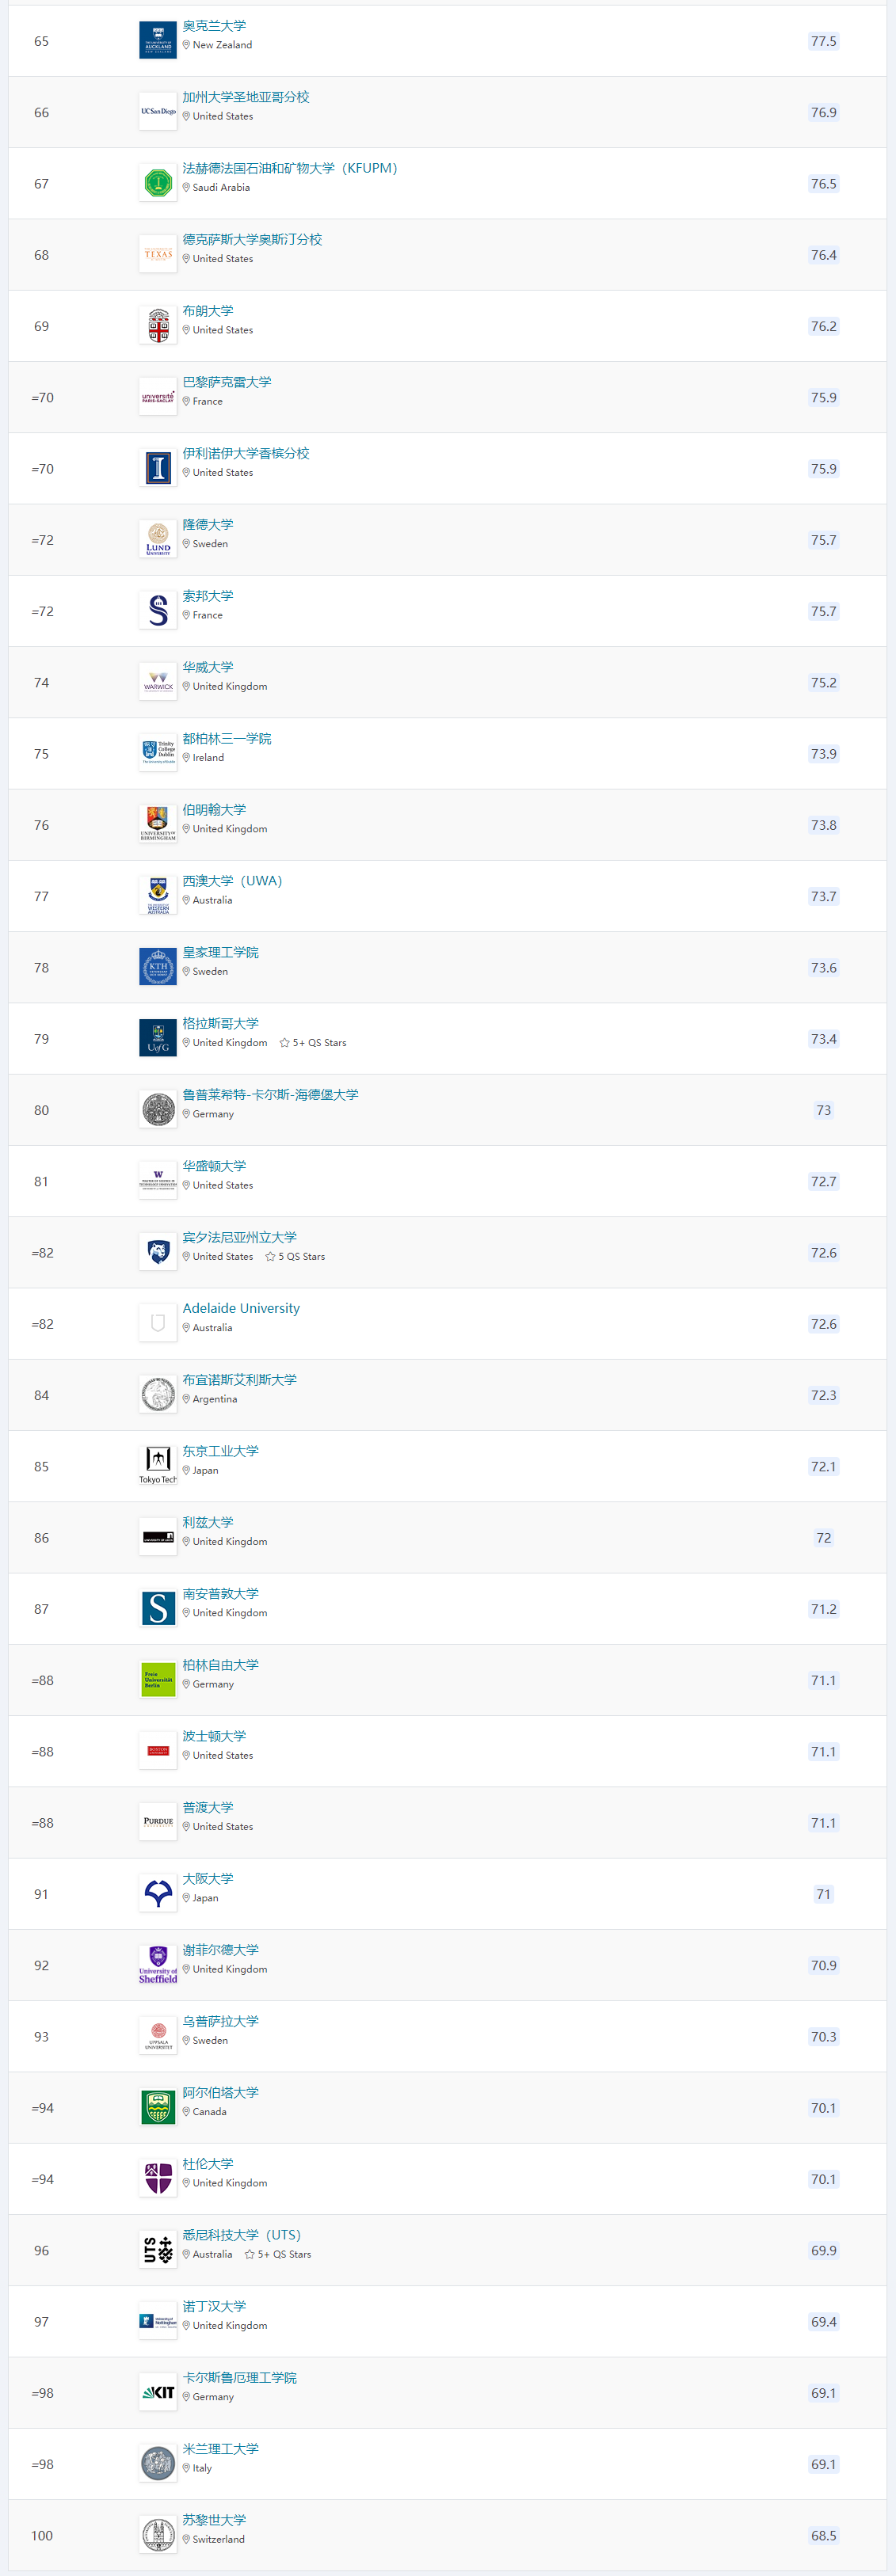Open the 都柏林三一学院 link

click(227, 738)
